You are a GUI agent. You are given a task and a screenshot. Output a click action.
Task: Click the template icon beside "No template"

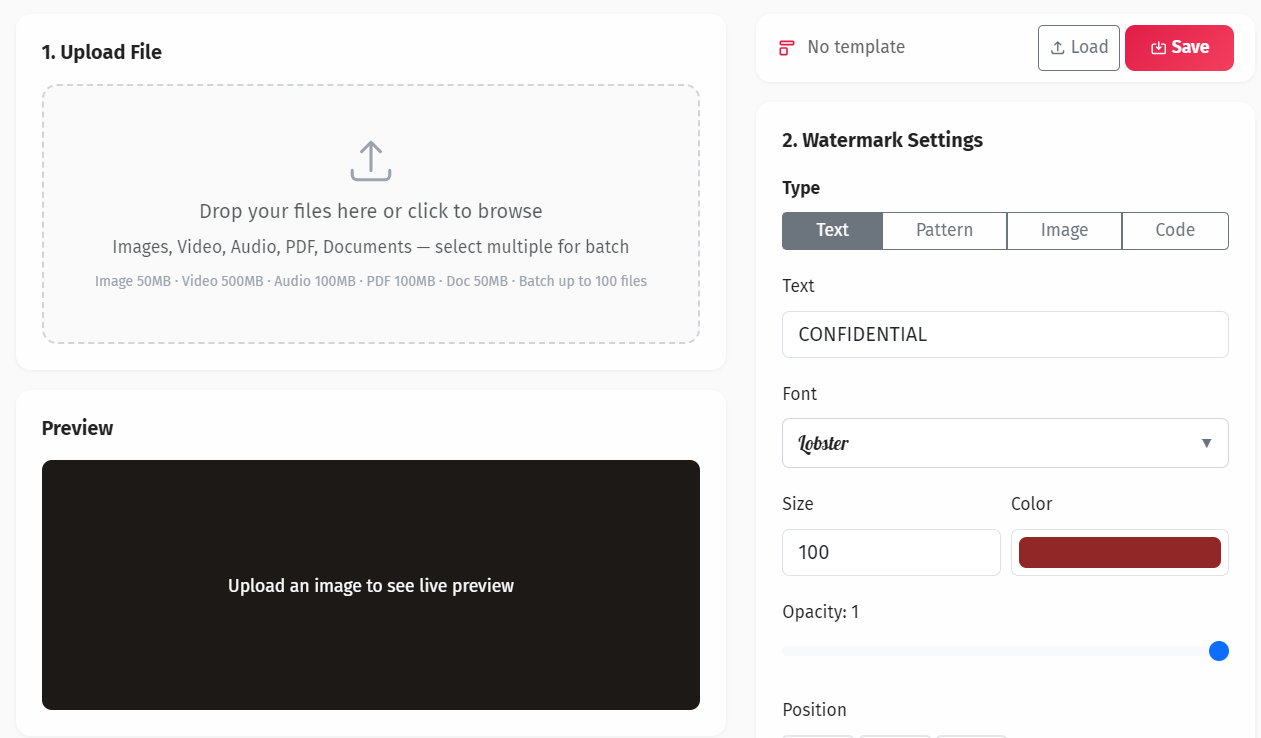pos(786,47)
